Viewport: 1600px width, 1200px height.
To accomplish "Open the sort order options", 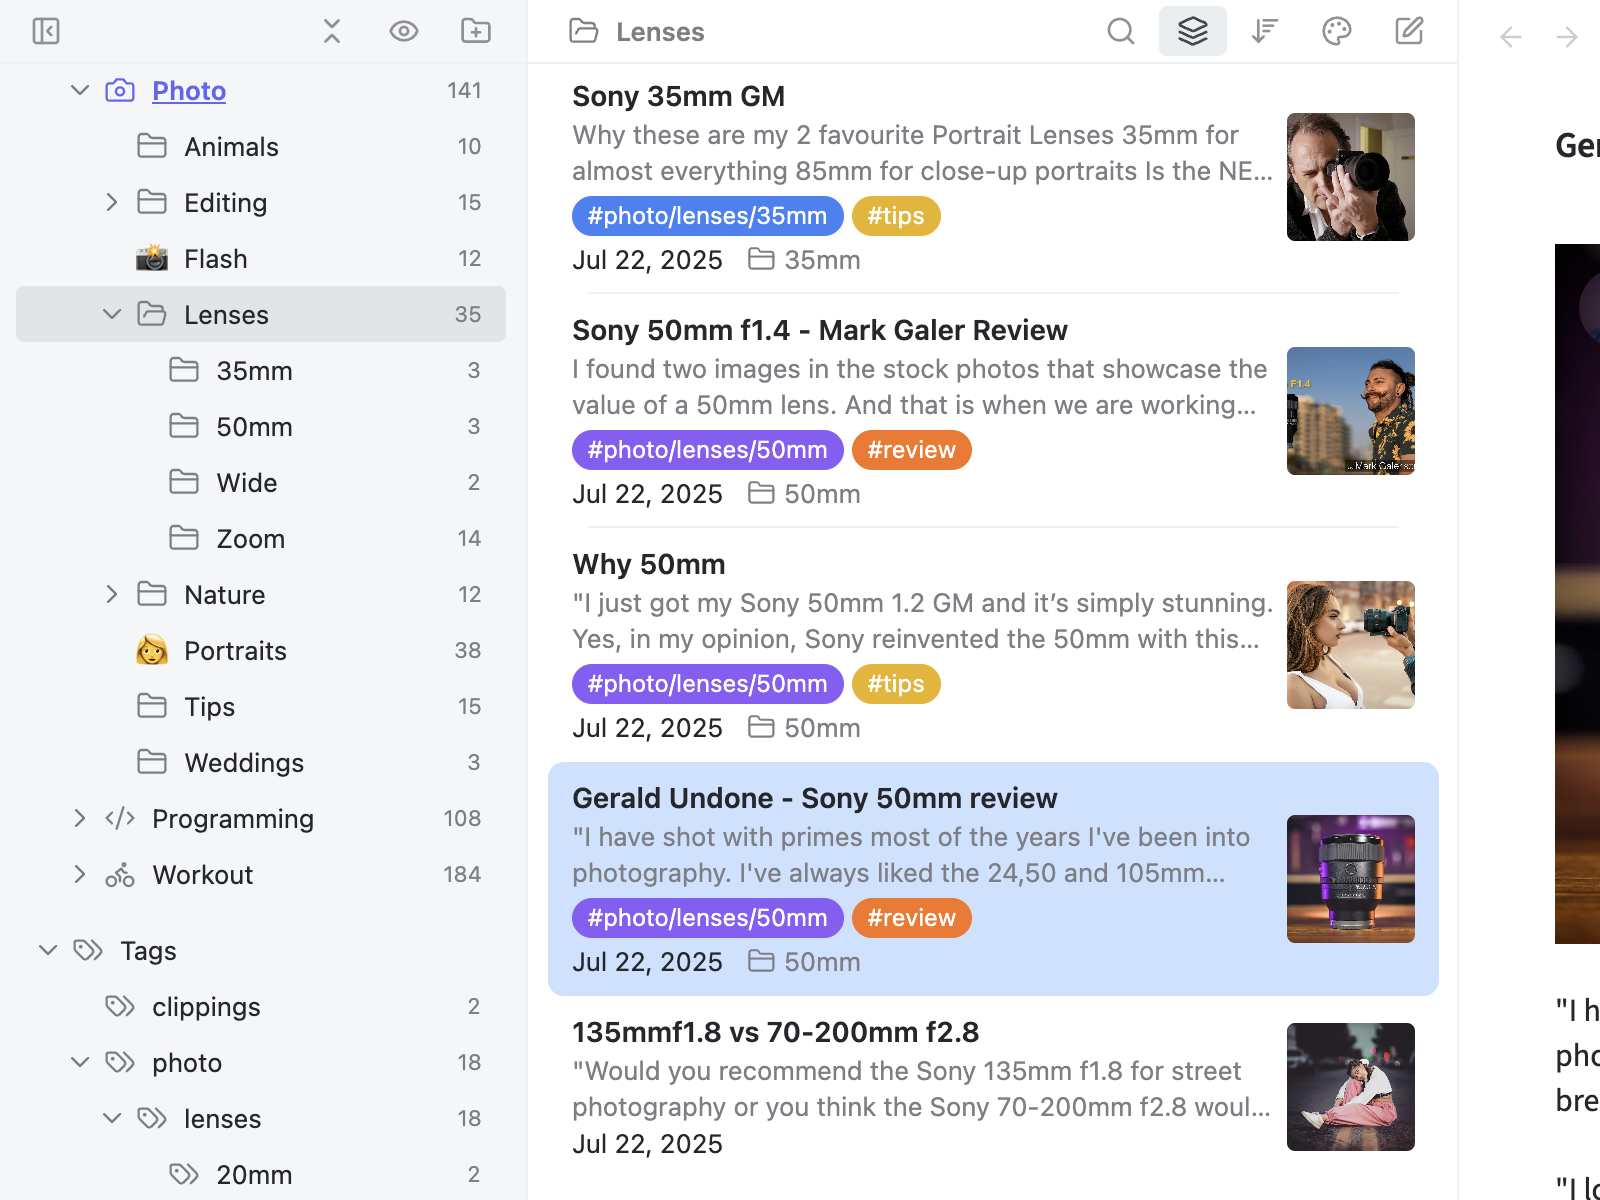I will [x=1264, y=31].
